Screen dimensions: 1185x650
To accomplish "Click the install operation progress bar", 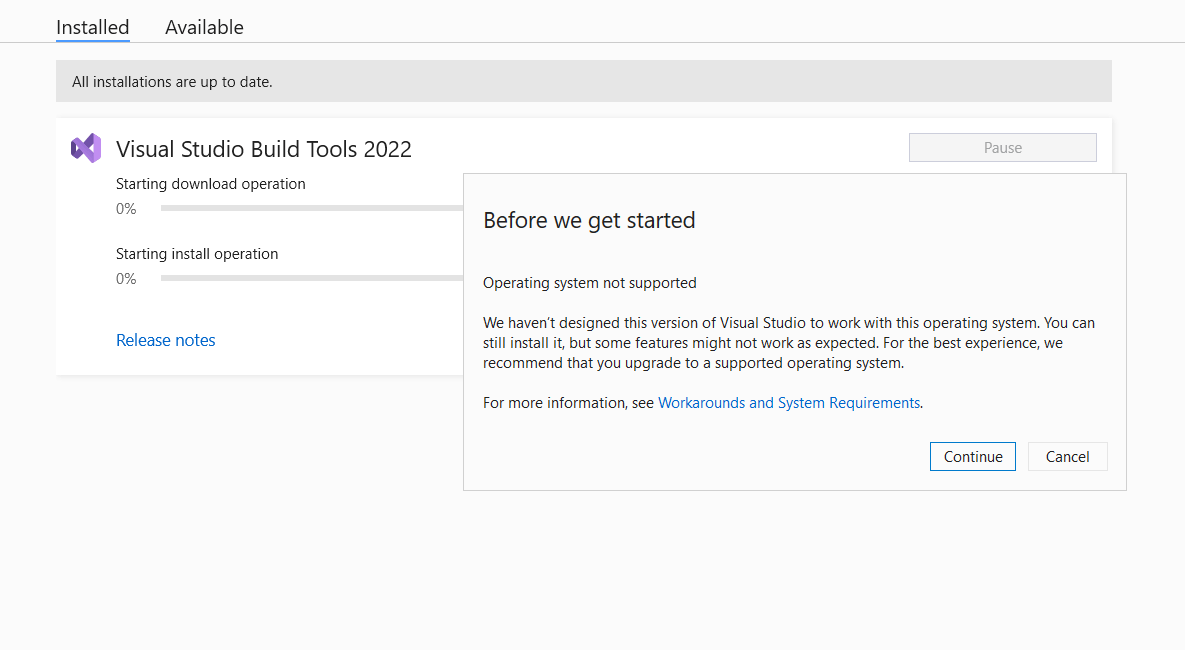I will (311, 278).
